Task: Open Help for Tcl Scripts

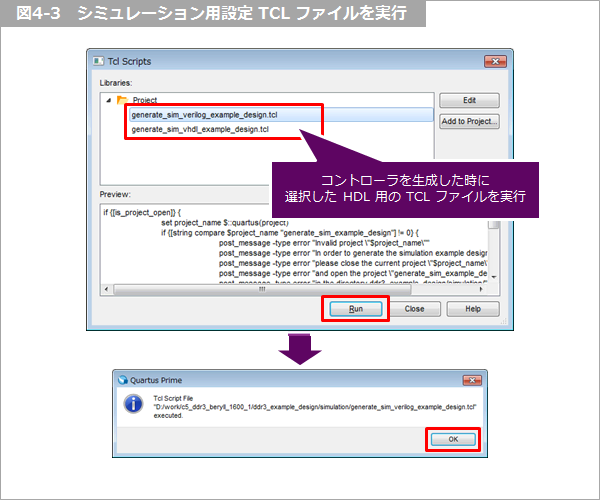Action: pos(473,309)
